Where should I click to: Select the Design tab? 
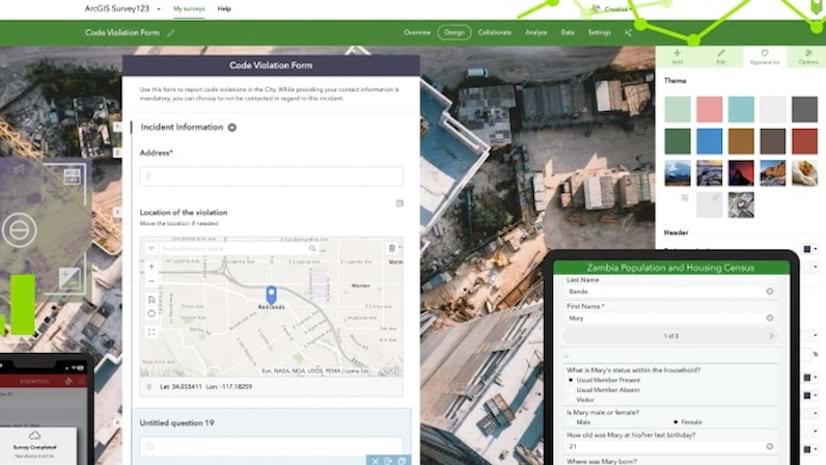click(454, 33)
